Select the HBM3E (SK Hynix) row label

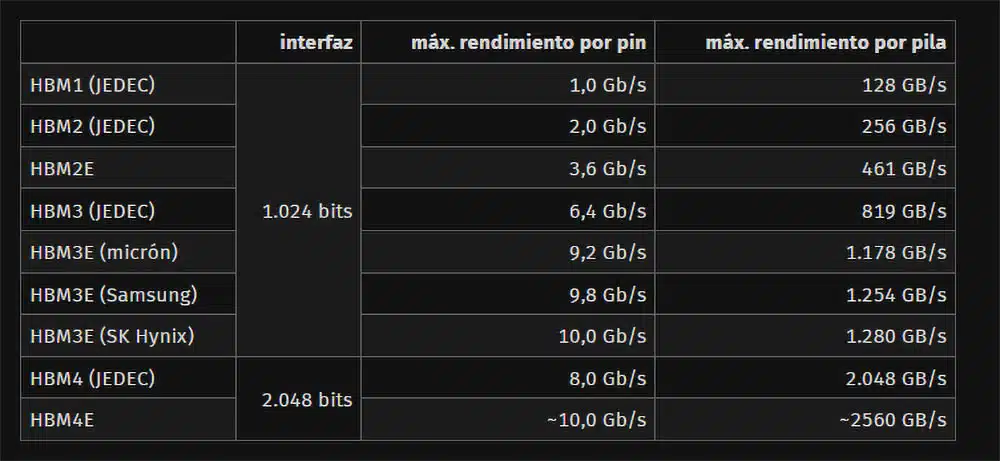pyautogui.click(x=112, y=336)
